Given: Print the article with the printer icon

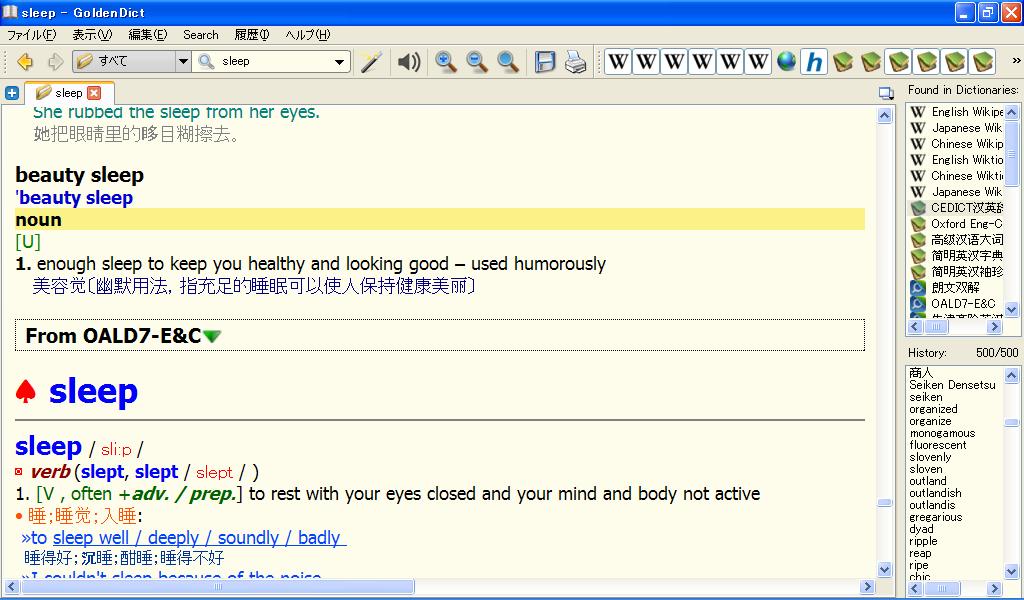Looking at the screenshot, I should pyautogui.click(x=575, y=62).
